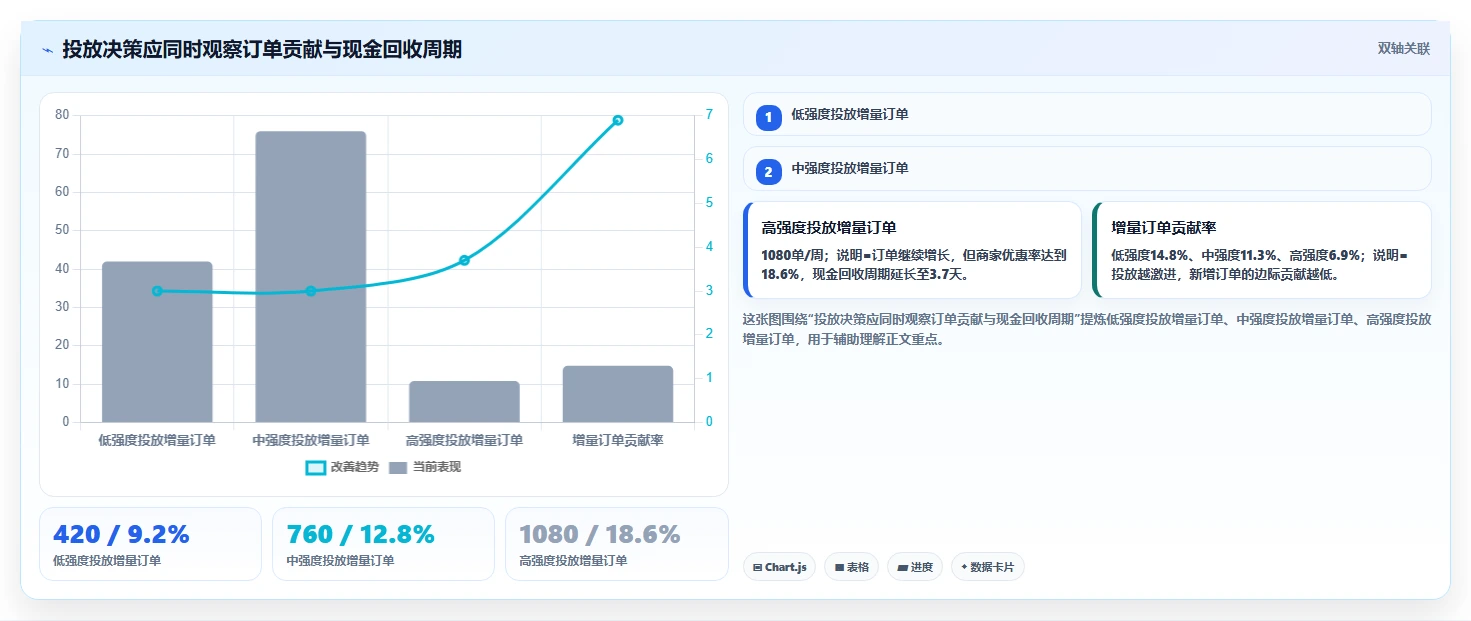Click the right axis value 7
The width and height of the screenshot is (1471, 621).
(x=709, y=115)
